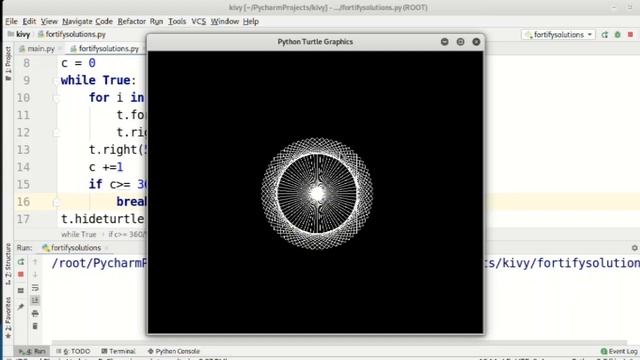Open the Refactor menu
This screenshot has width=640, height=360.
tap(131, 21)
